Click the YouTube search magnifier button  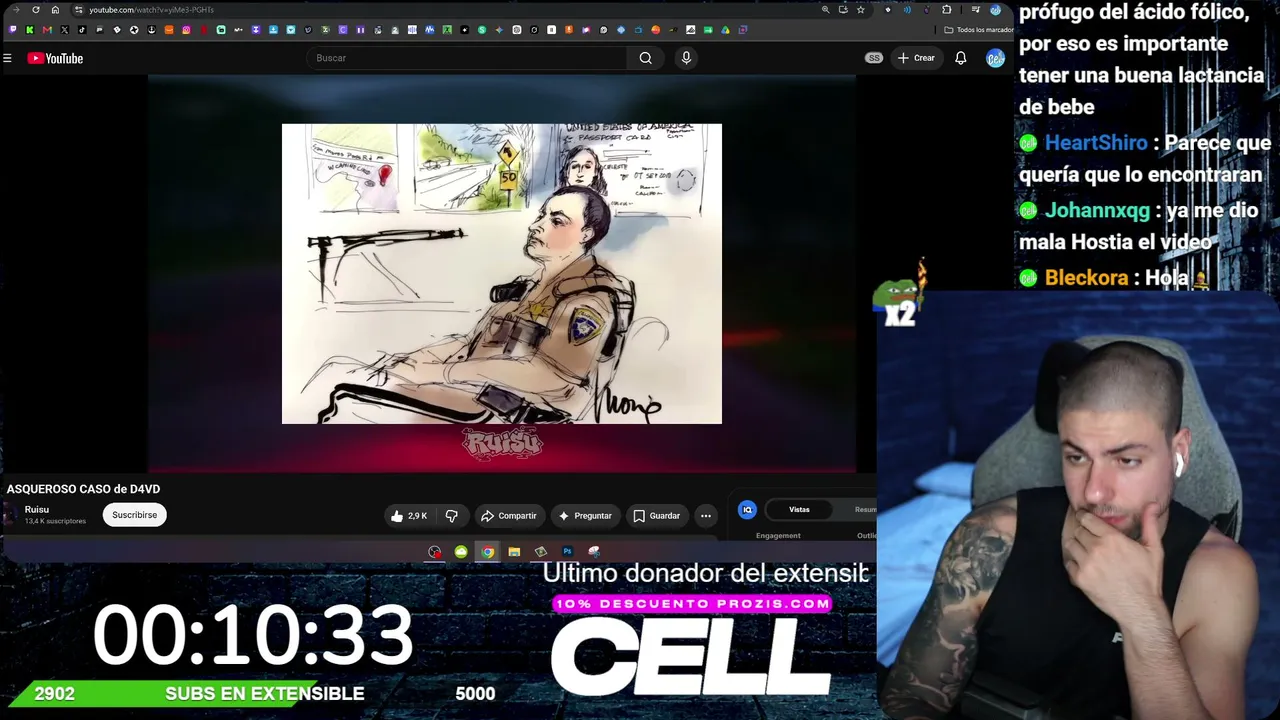click(x=646, y=58)
